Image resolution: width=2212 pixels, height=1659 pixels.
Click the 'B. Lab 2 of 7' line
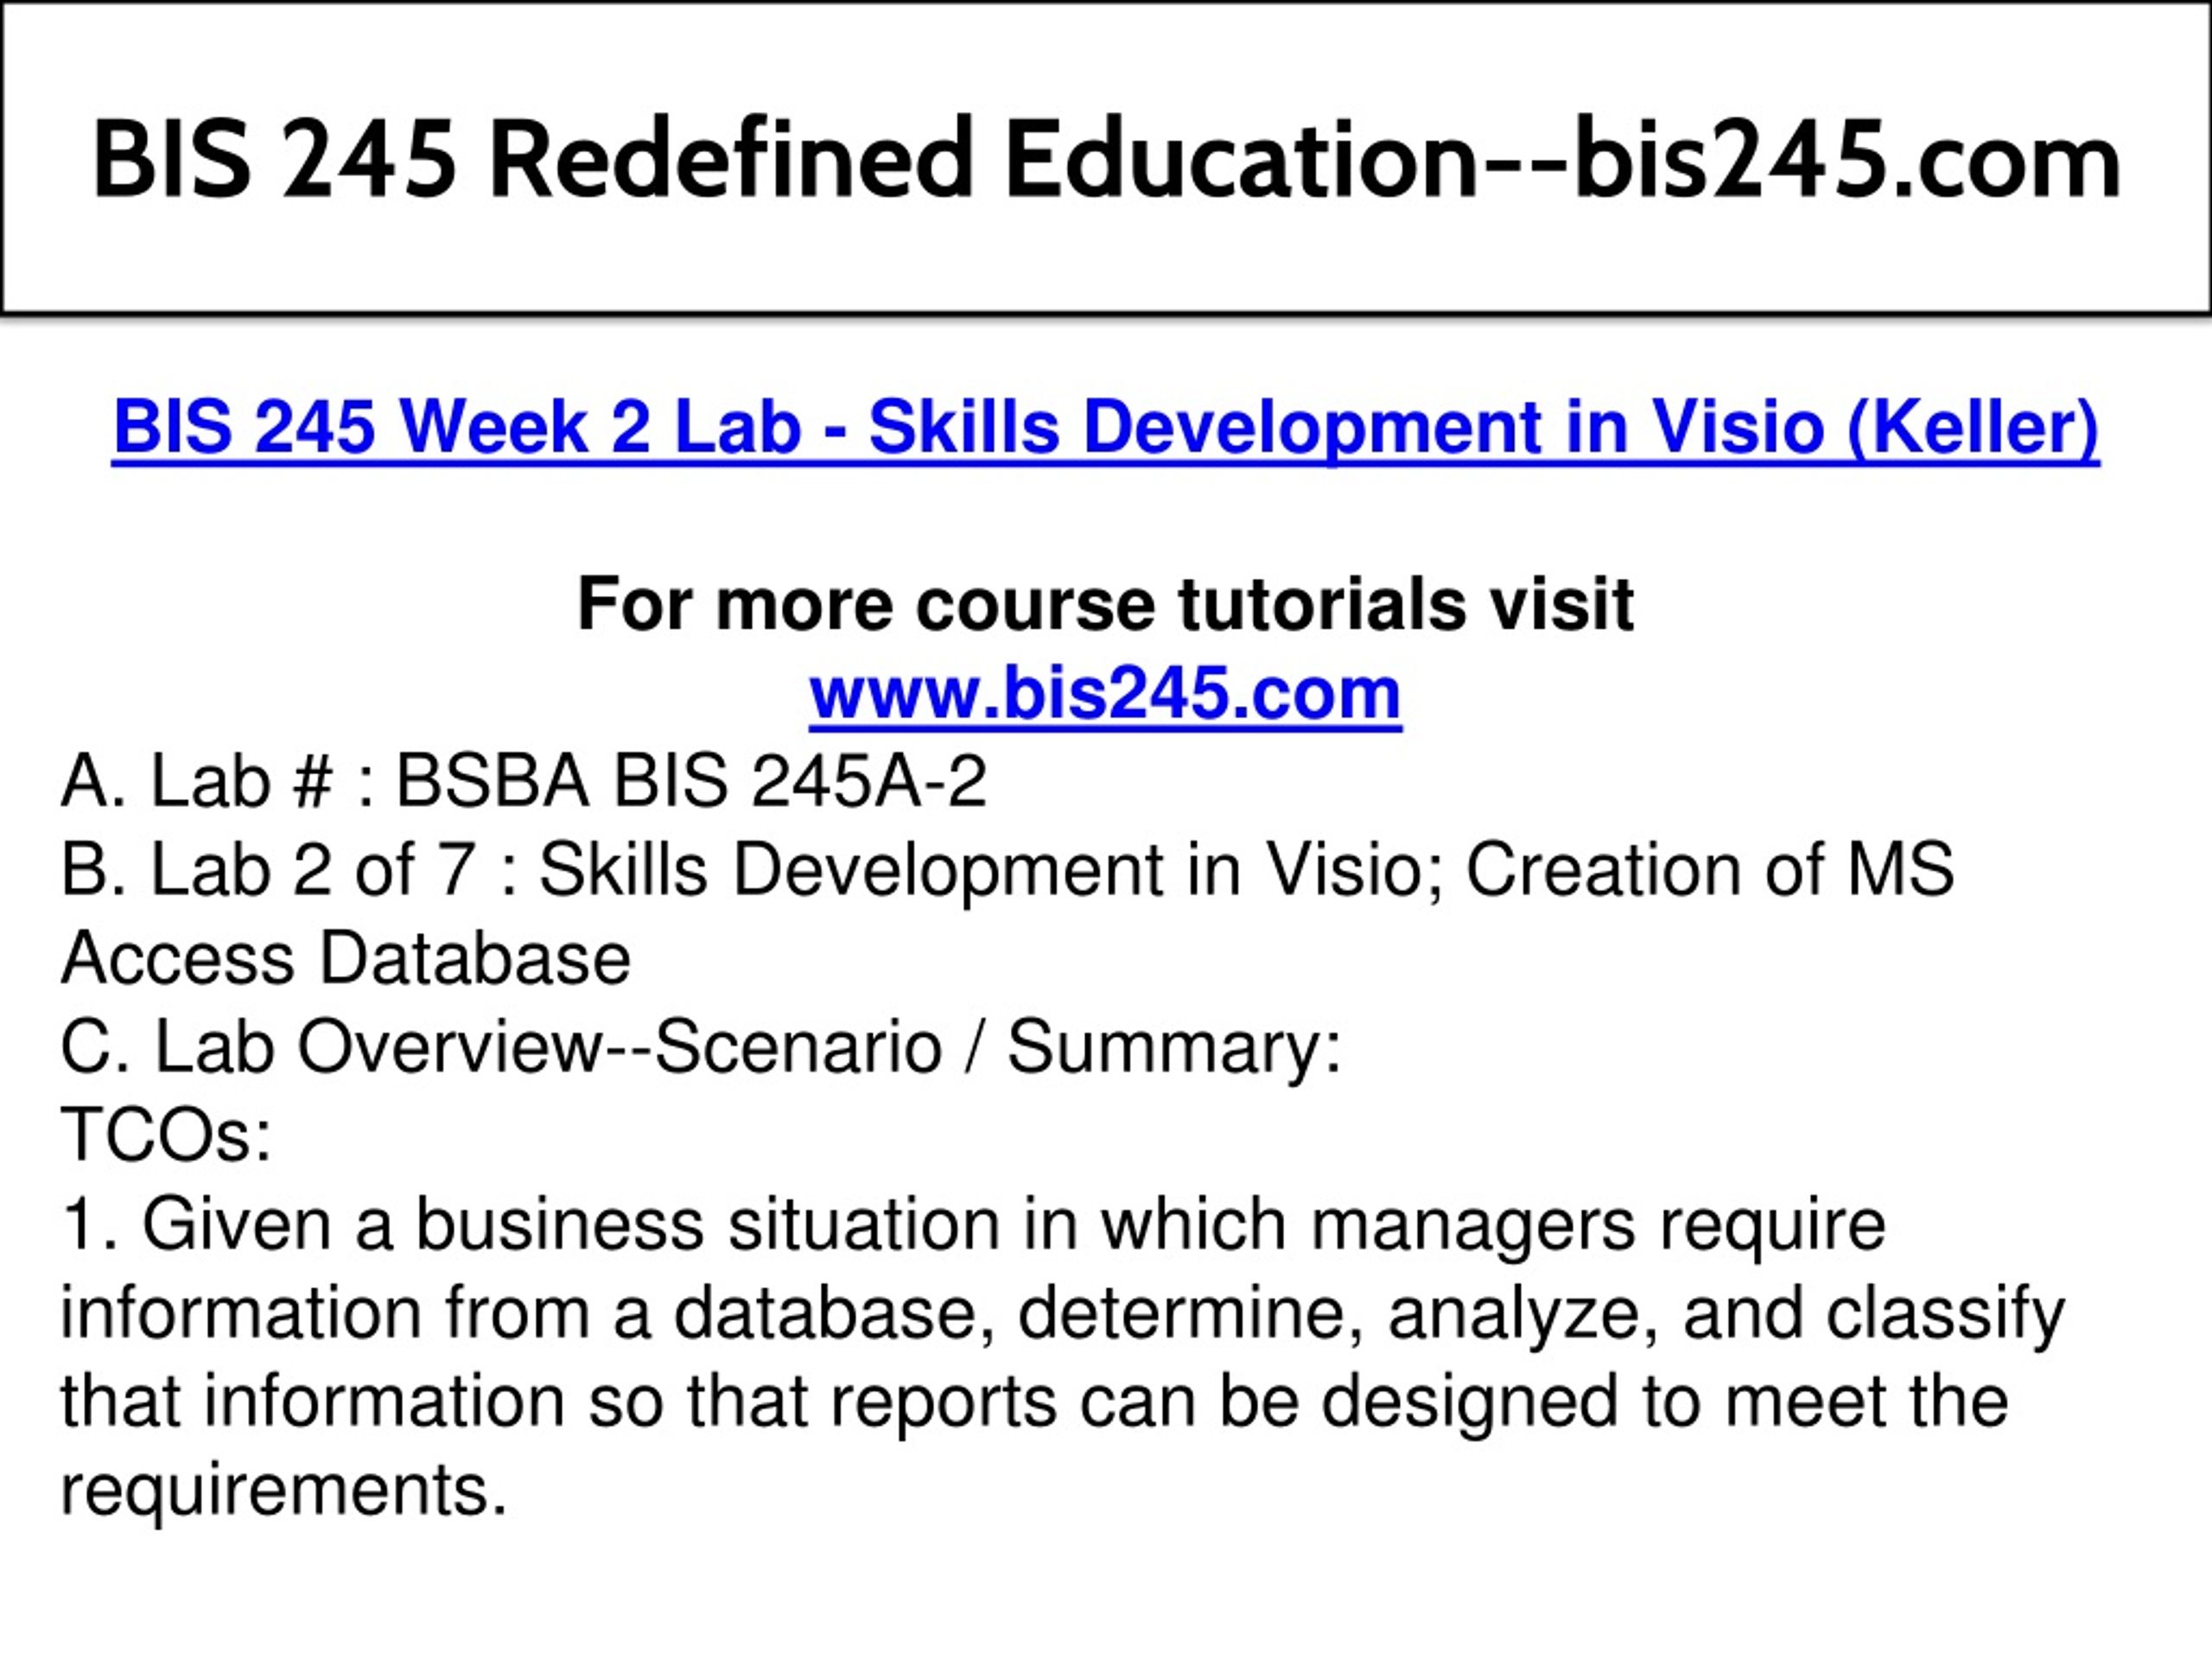1007,871
